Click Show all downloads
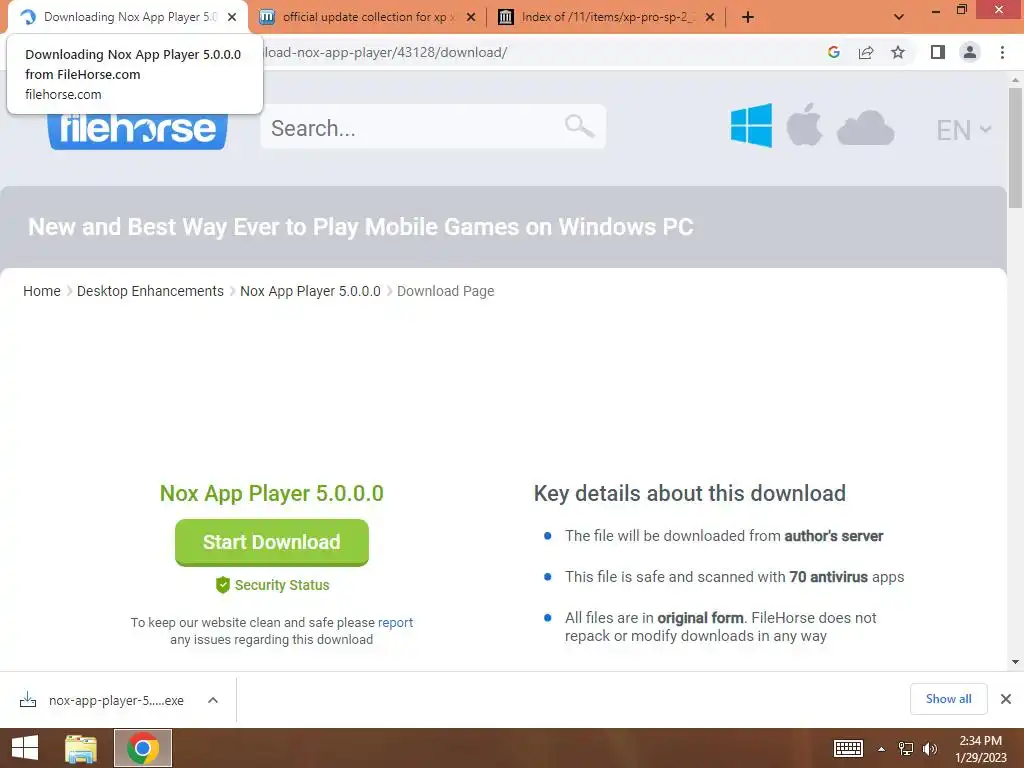The image size is (1024, 768). (949, 699)
